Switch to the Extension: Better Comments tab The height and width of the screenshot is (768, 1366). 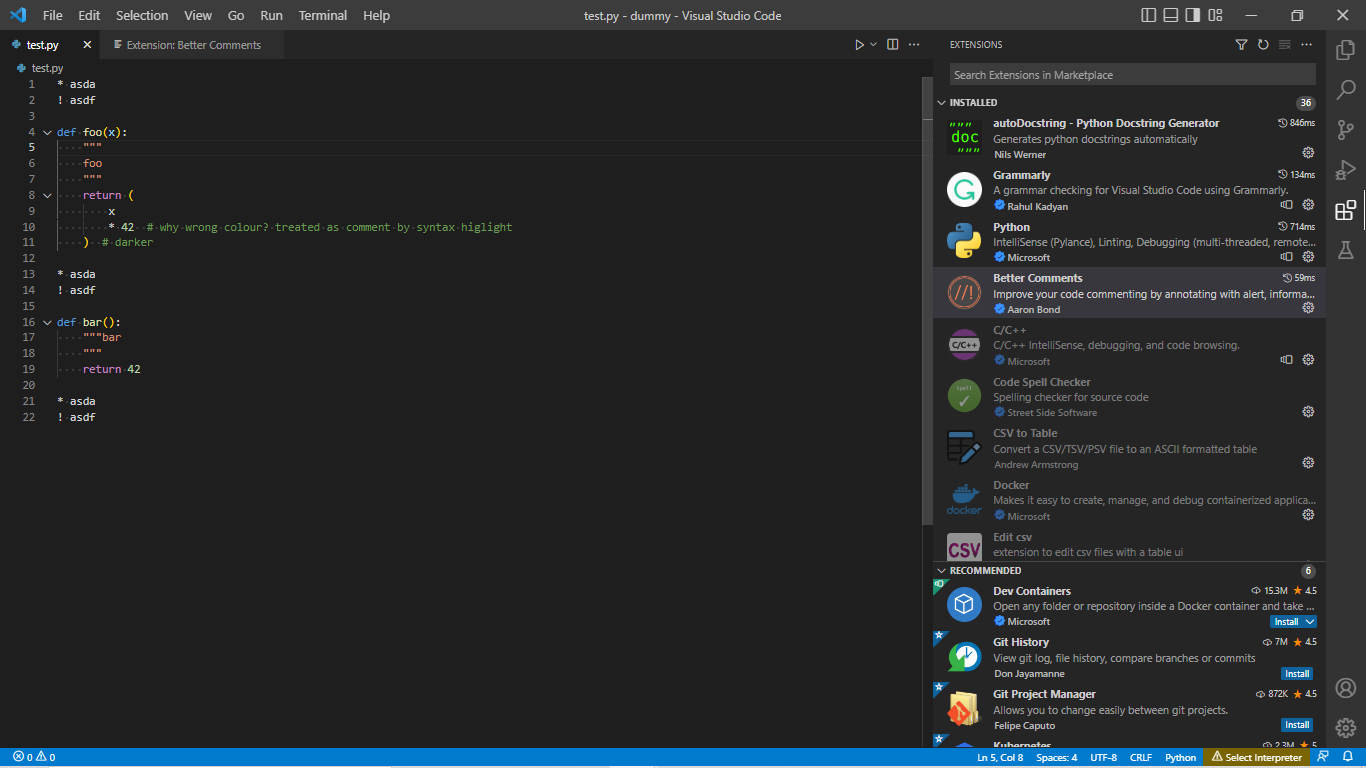(192, 44)
